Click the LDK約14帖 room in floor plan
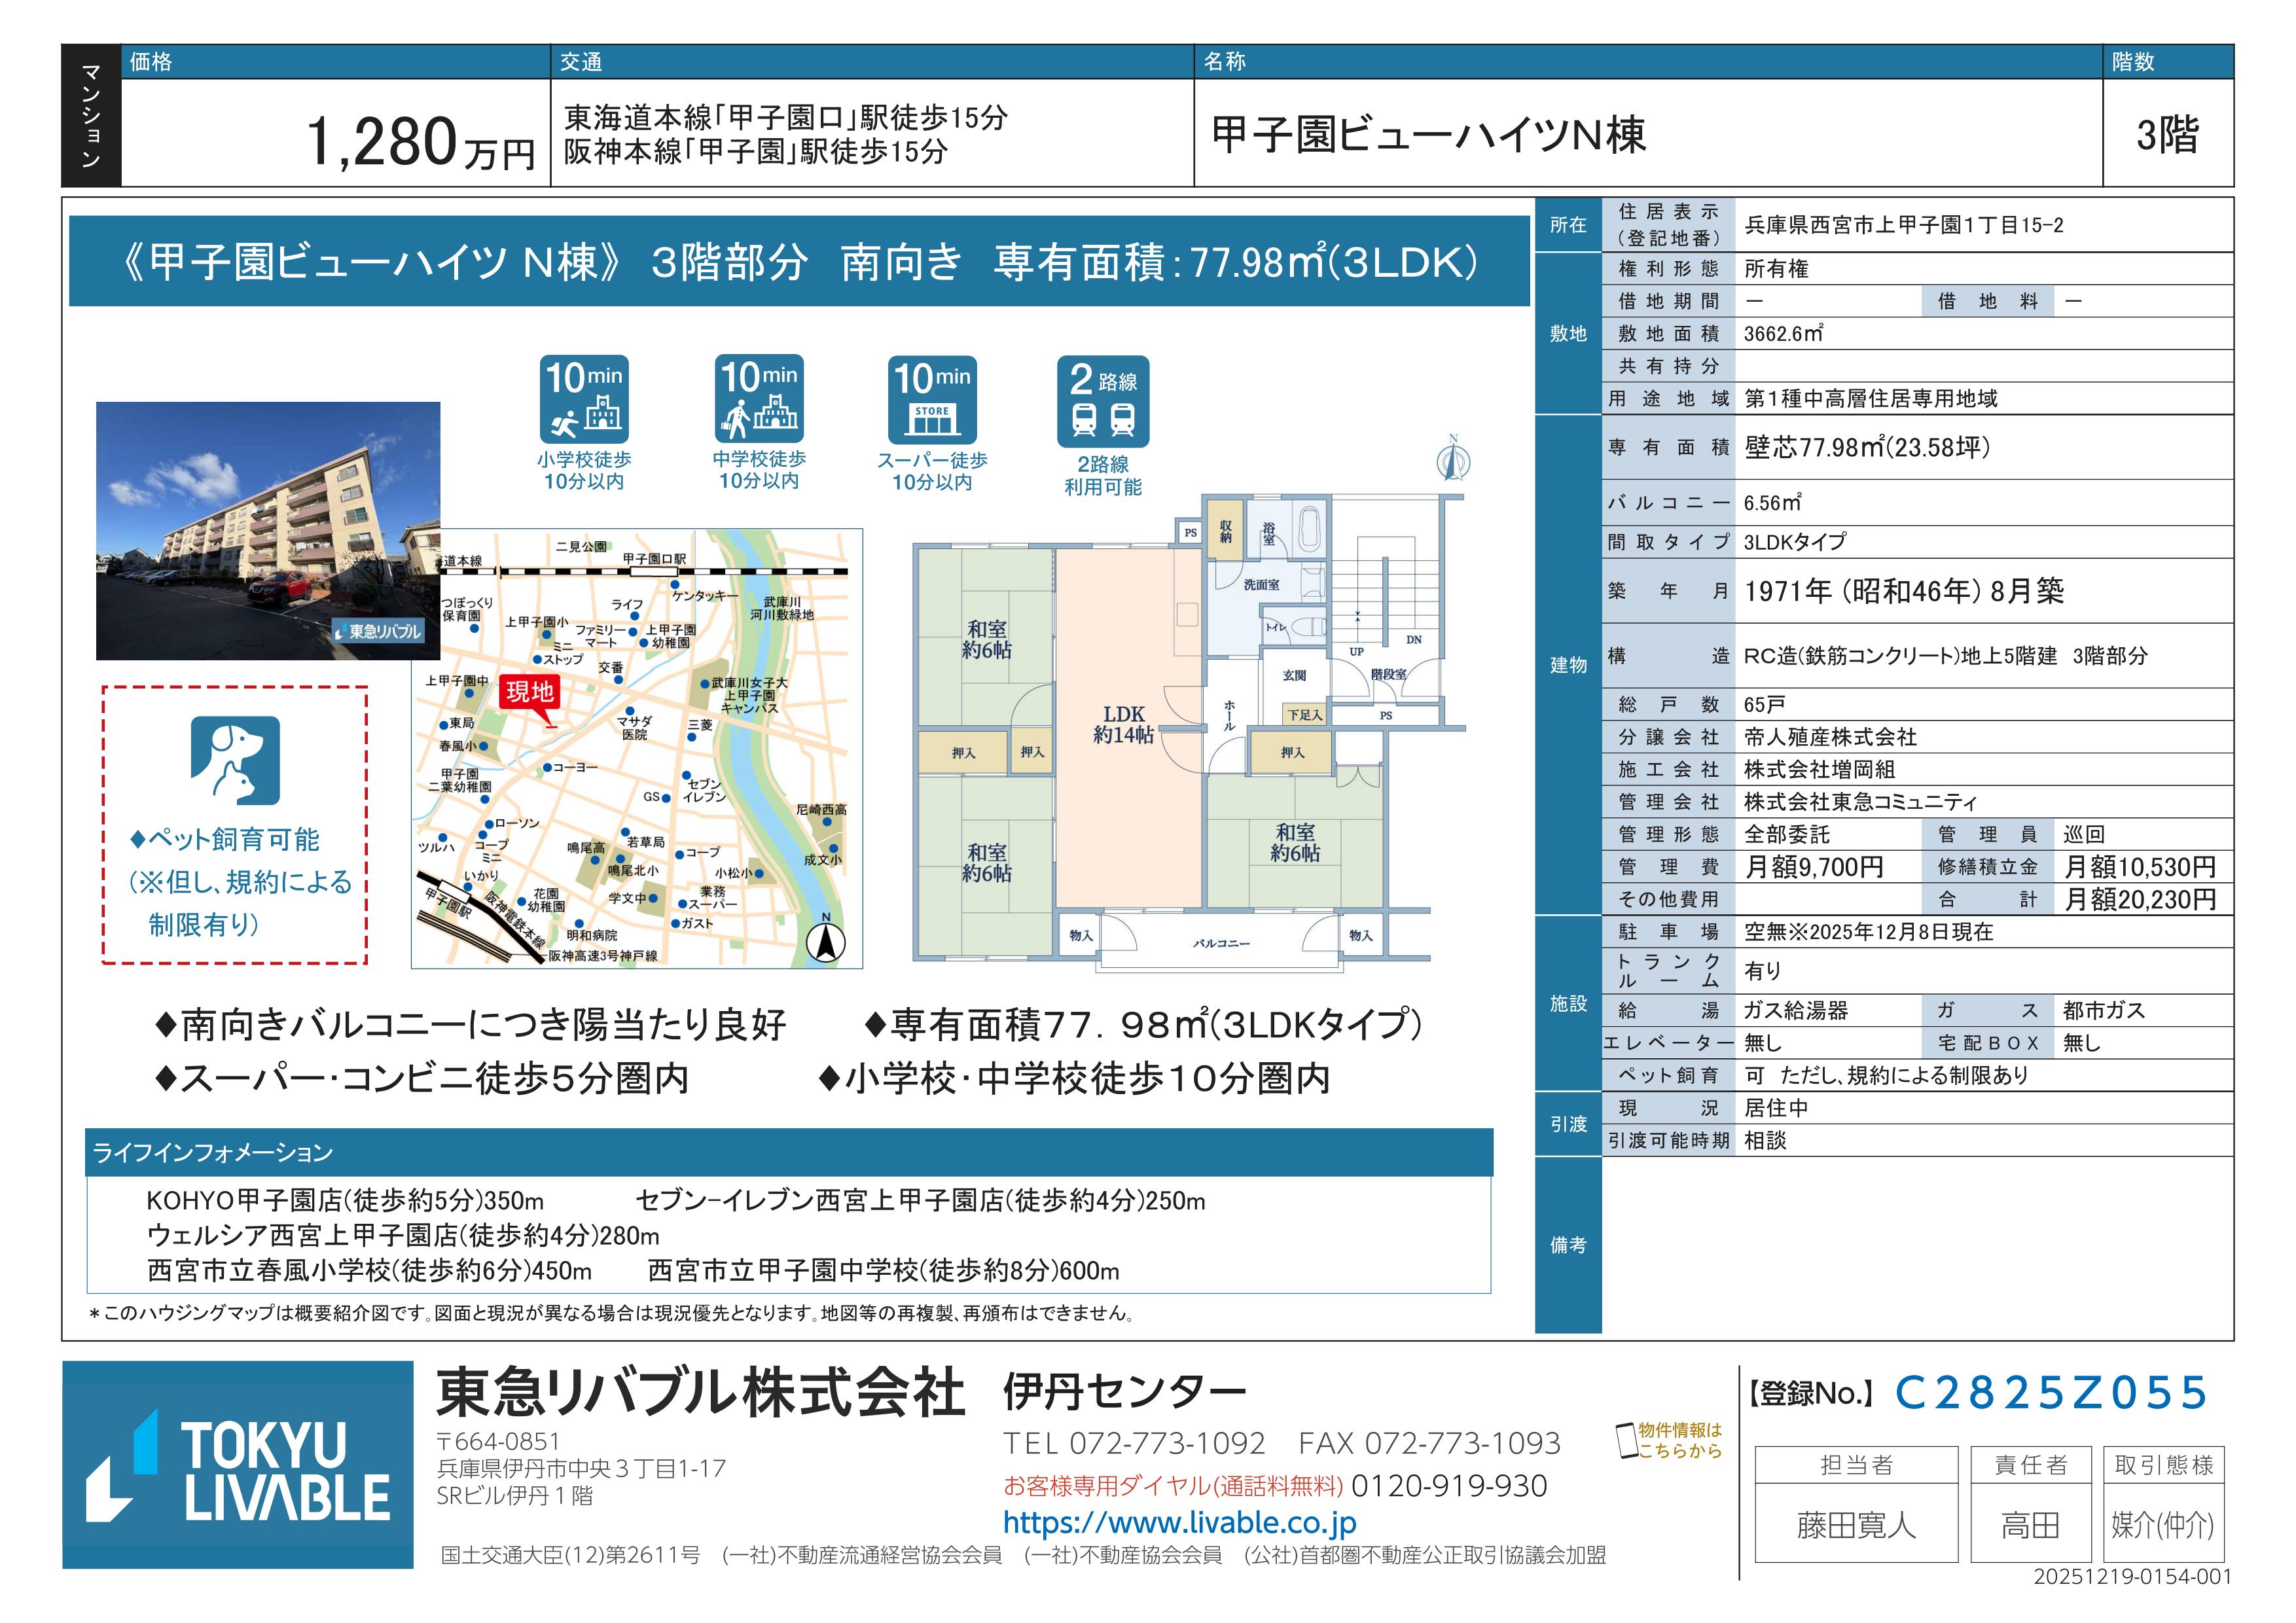 tap(1123, 725)
